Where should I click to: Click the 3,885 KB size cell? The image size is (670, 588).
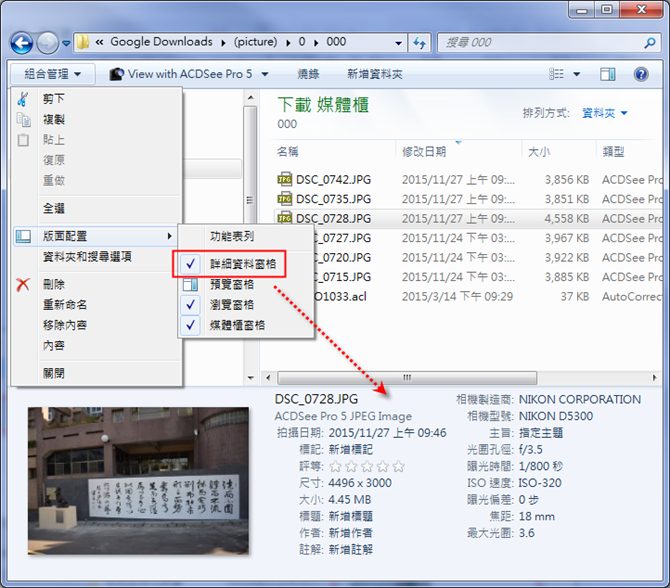coord(567,277)
